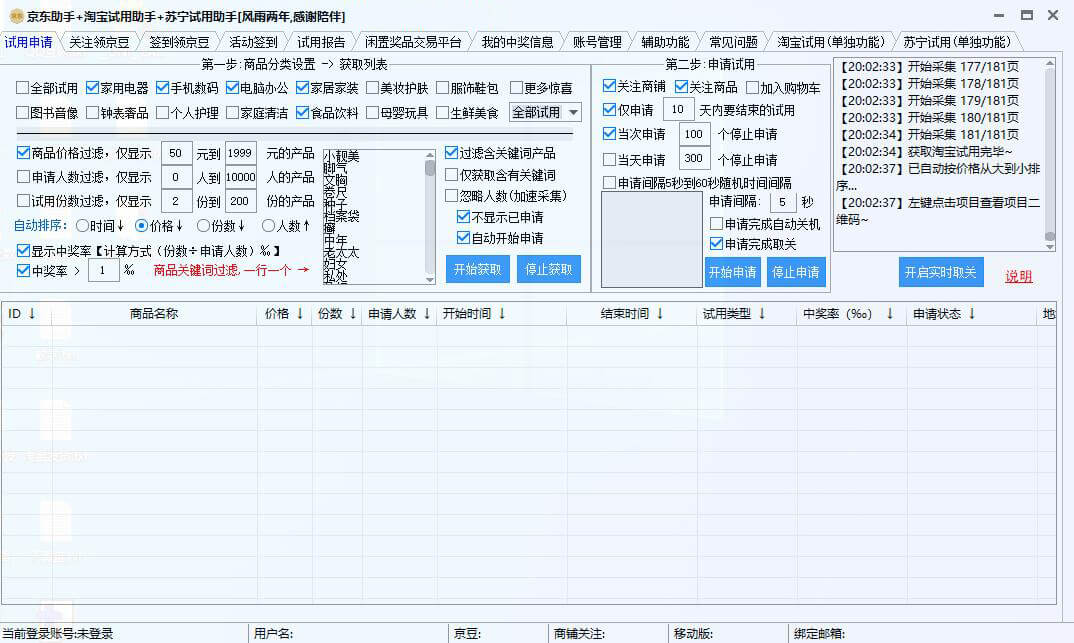Uncheck 过滤含关键词产品 checkbox

pyautogui.click(x=451, y=153)
